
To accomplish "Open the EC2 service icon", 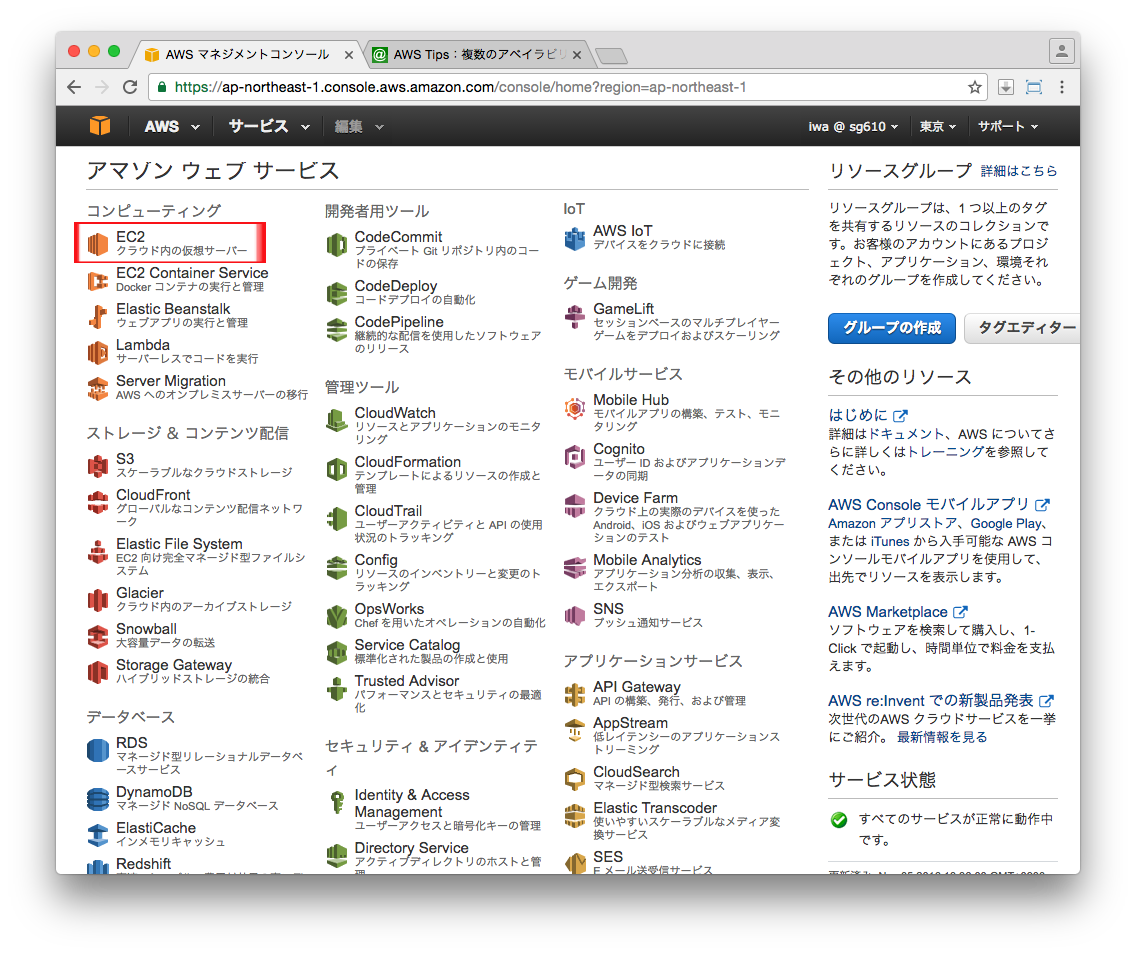I will point(98,244).
